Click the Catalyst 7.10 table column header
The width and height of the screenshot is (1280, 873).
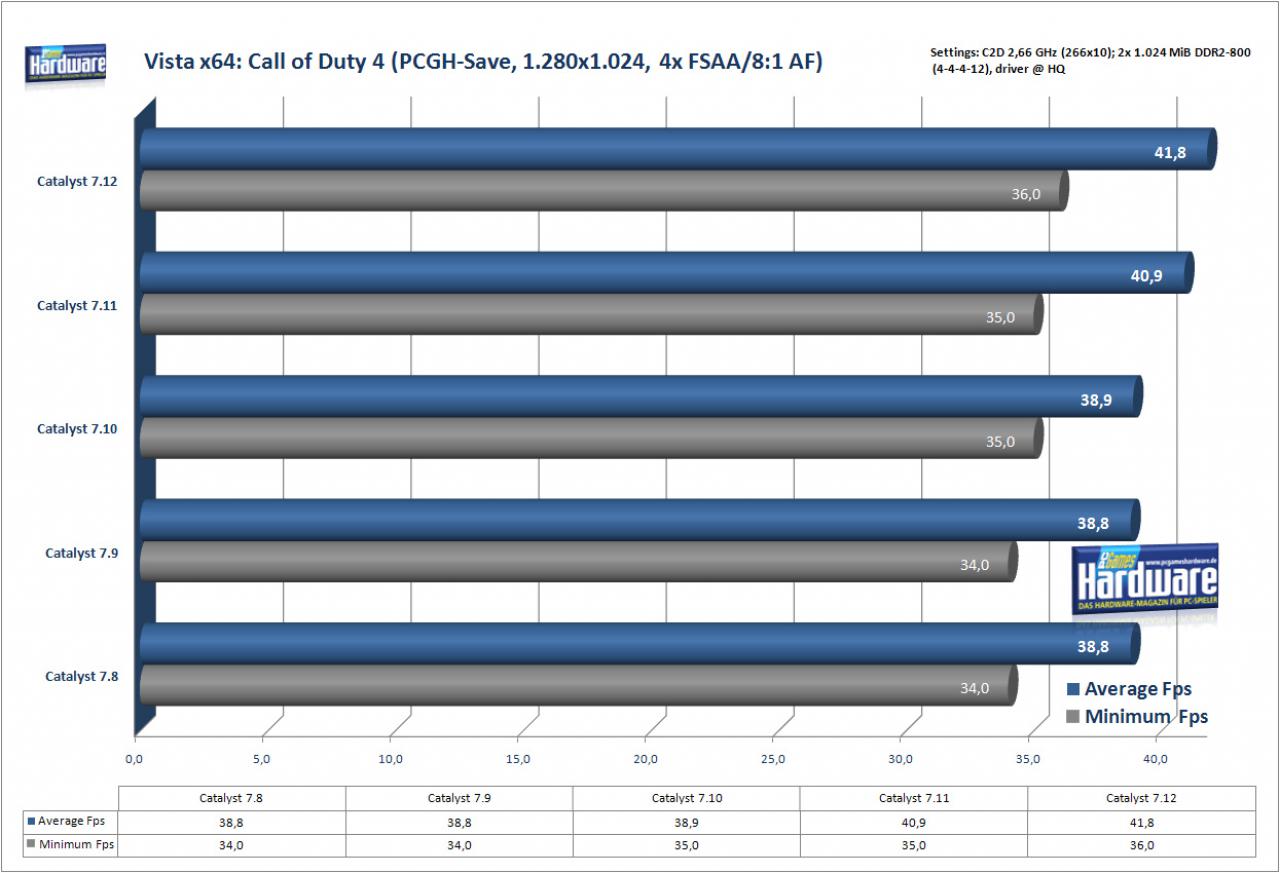pos(686,798)
